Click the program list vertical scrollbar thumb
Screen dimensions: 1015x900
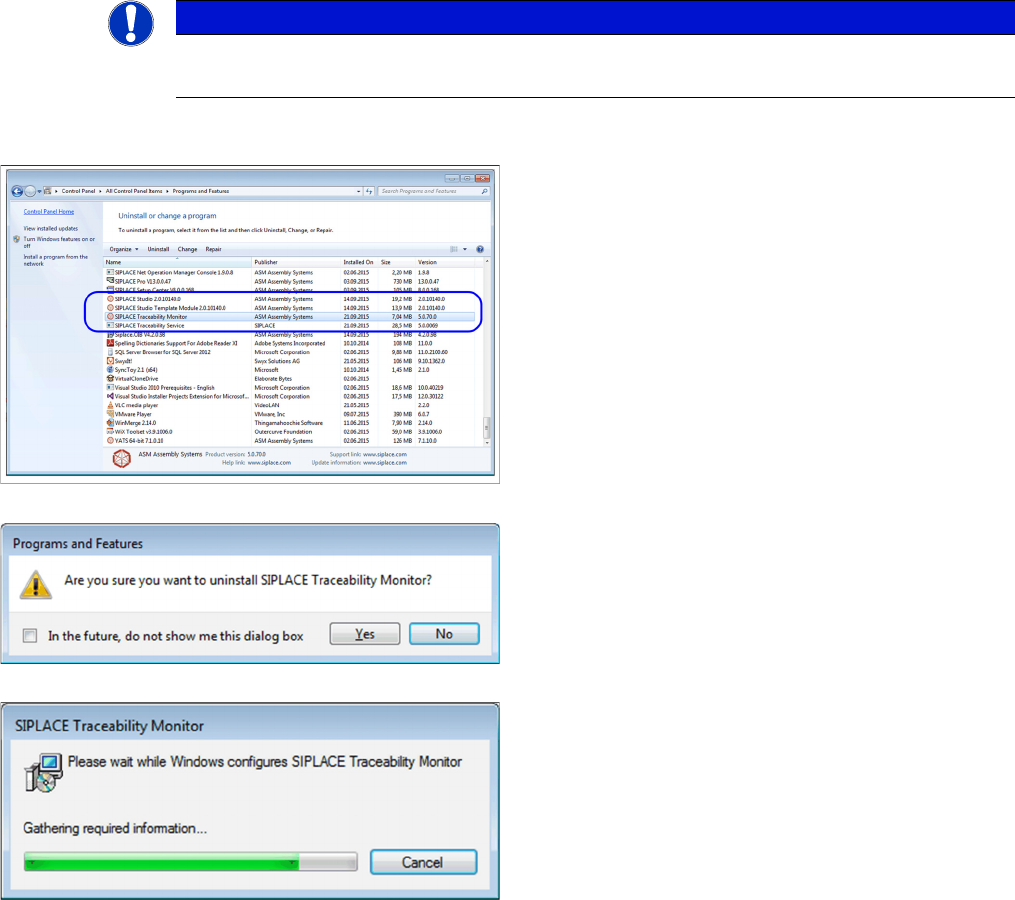point(487,427)
